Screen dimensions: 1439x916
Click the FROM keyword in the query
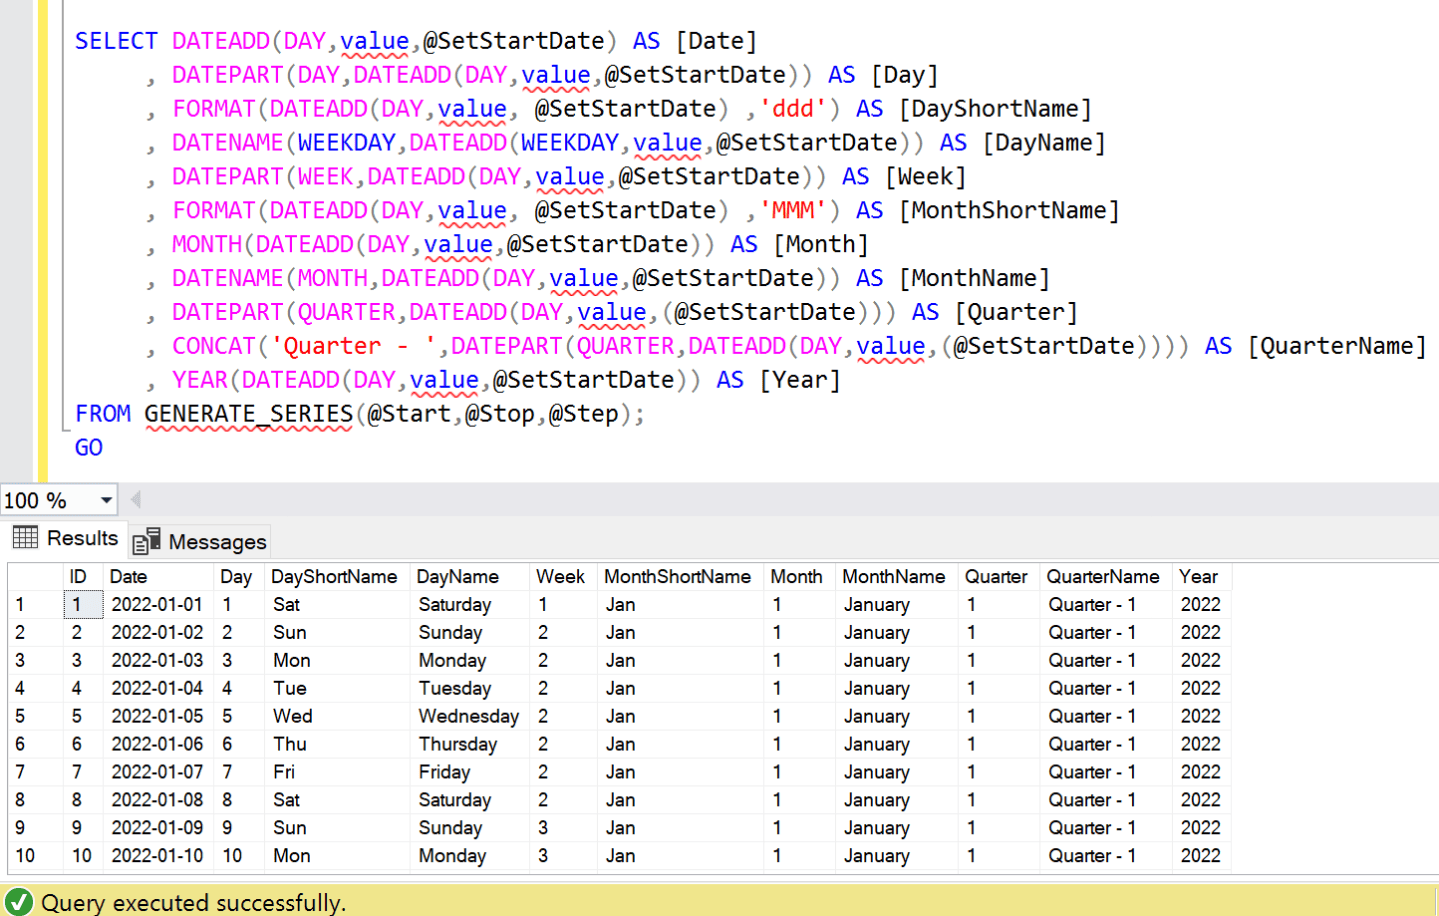point(103,414)
